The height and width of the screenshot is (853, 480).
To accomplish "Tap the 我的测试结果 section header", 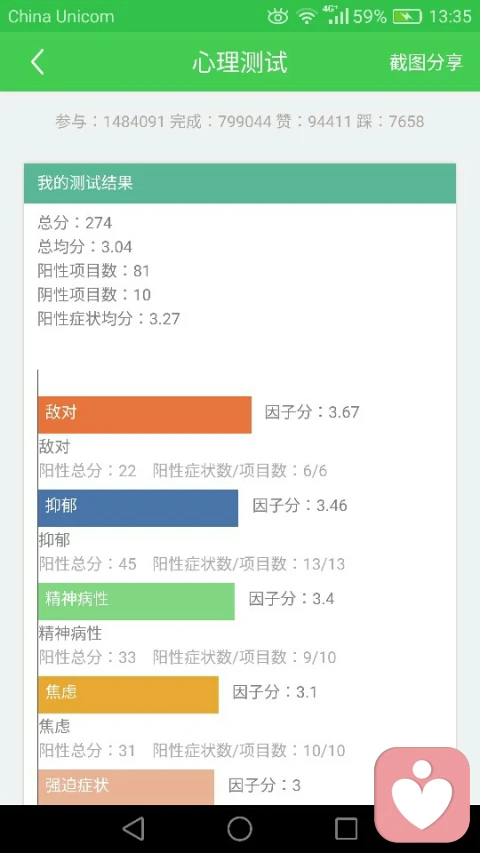I will [239, 183].
